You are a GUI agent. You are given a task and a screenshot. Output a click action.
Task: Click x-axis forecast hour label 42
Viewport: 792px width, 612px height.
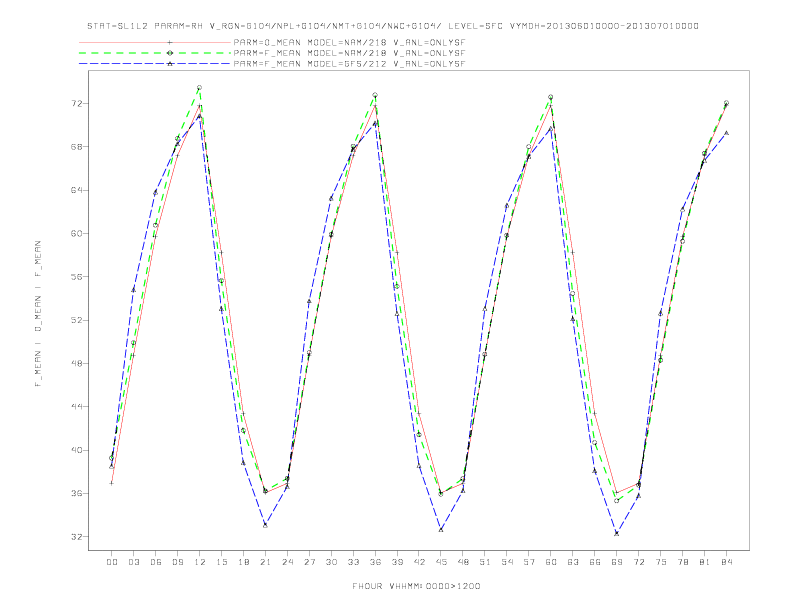point(419,562)
